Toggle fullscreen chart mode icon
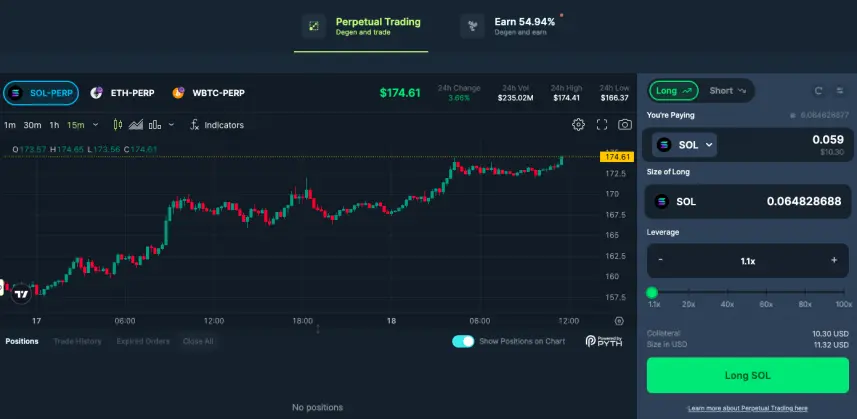Screen dimensions: 857x419 point(602,125)
